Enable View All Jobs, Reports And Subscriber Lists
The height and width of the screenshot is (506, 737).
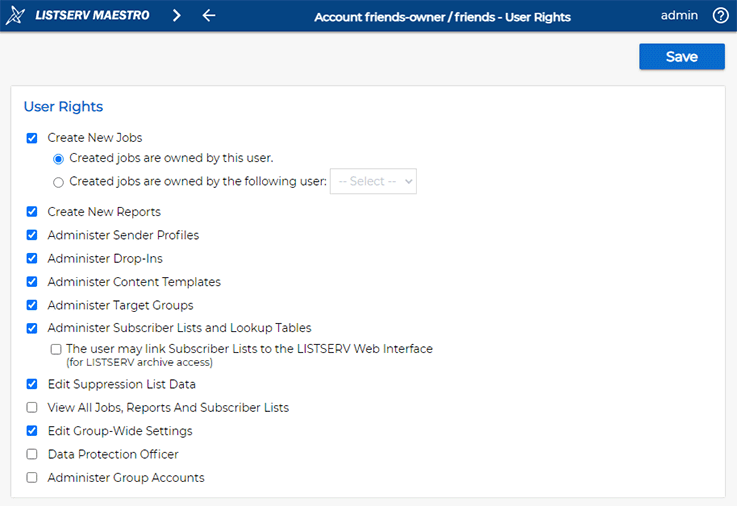tap(32, 407)
